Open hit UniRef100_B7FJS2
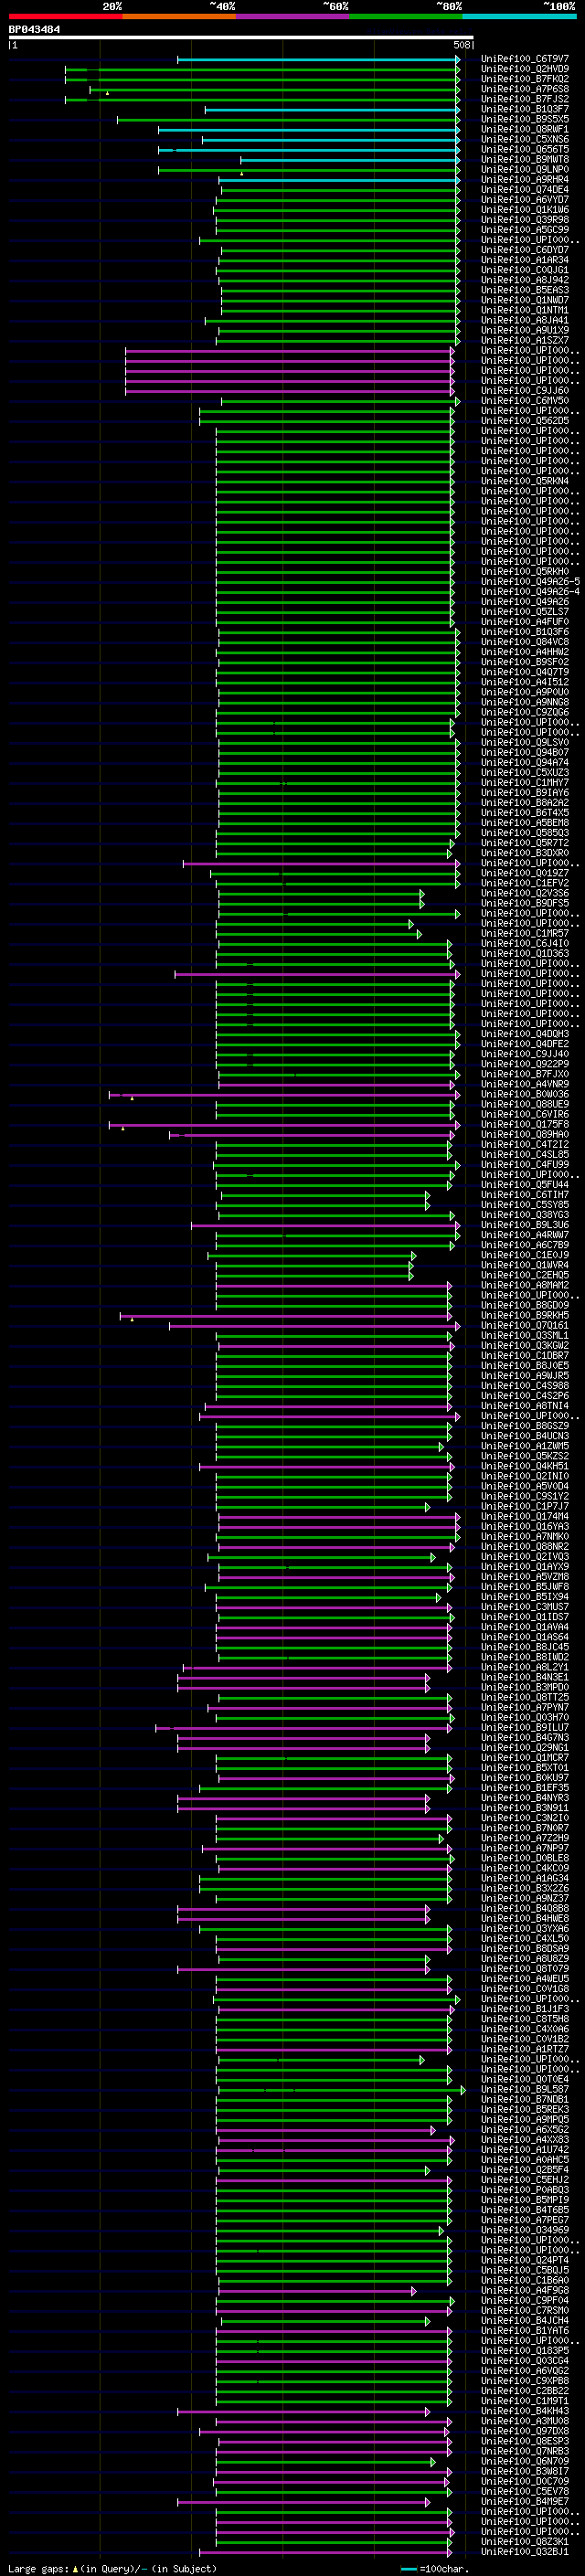 coord(525,99)
